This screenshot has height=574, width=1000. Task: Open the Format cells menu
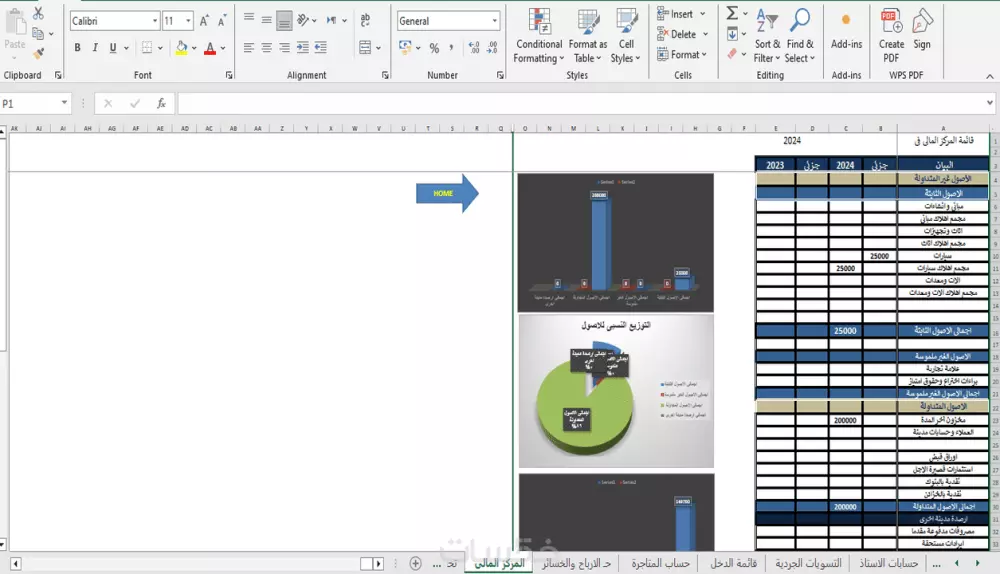[x=682, y=55]
